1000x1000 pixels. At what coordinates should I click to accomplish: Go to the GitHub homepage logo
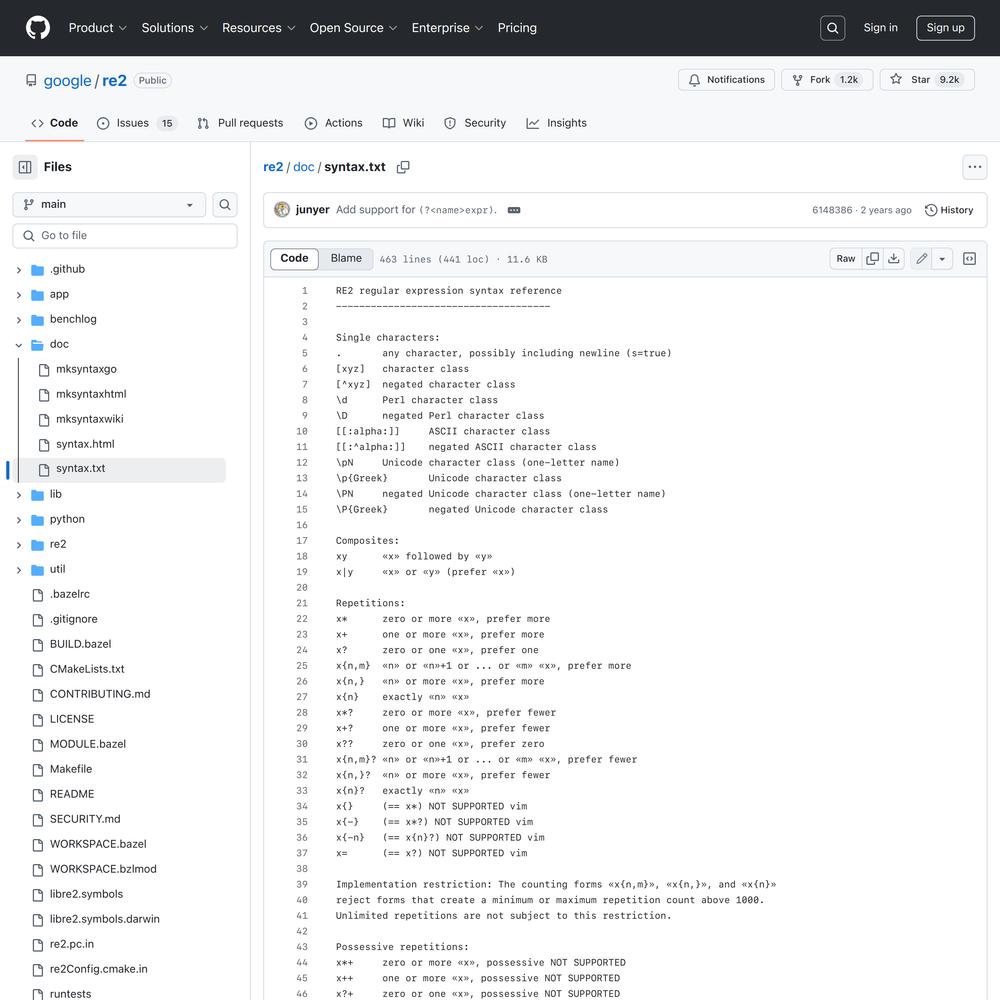tap(38, 28)
